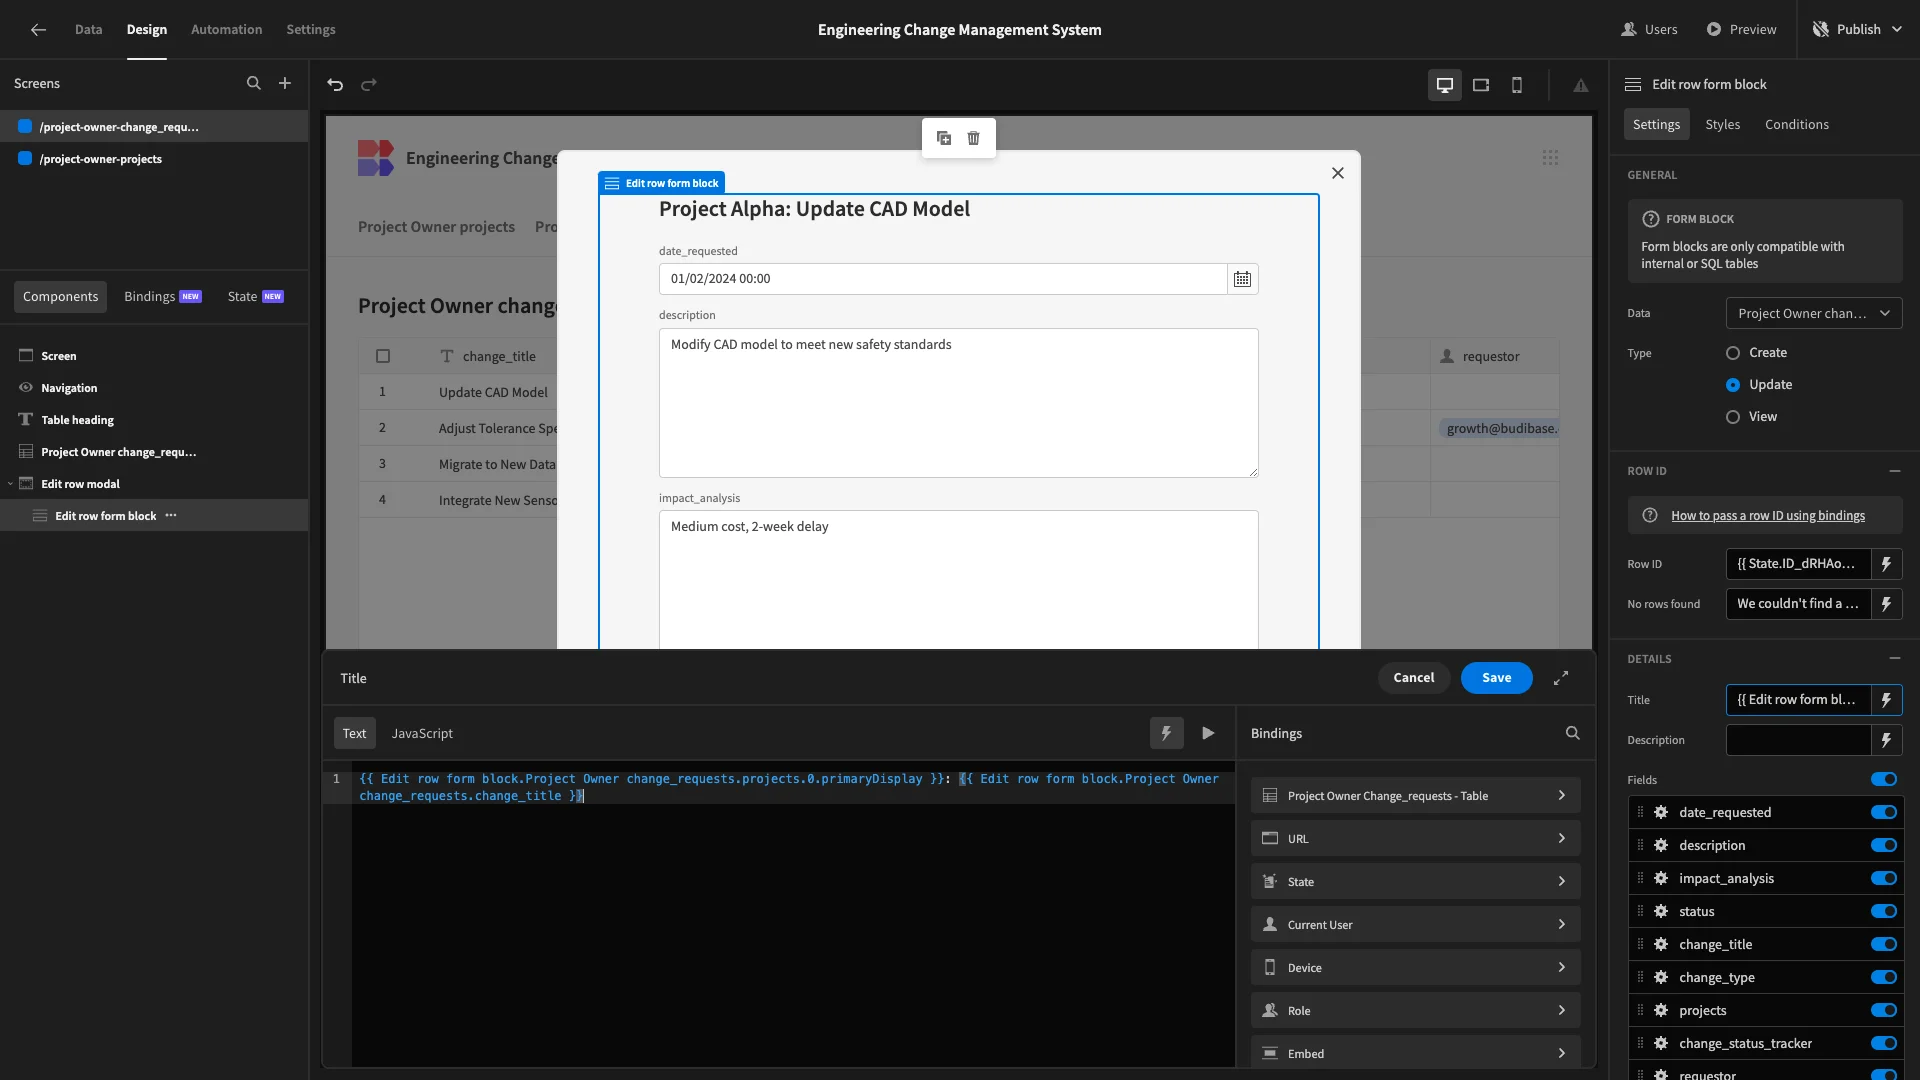Image resolution: width=1920 pixels, height=1080 pixels.
Task: Open the Publish dropdown
Action: pos(1859,30)
